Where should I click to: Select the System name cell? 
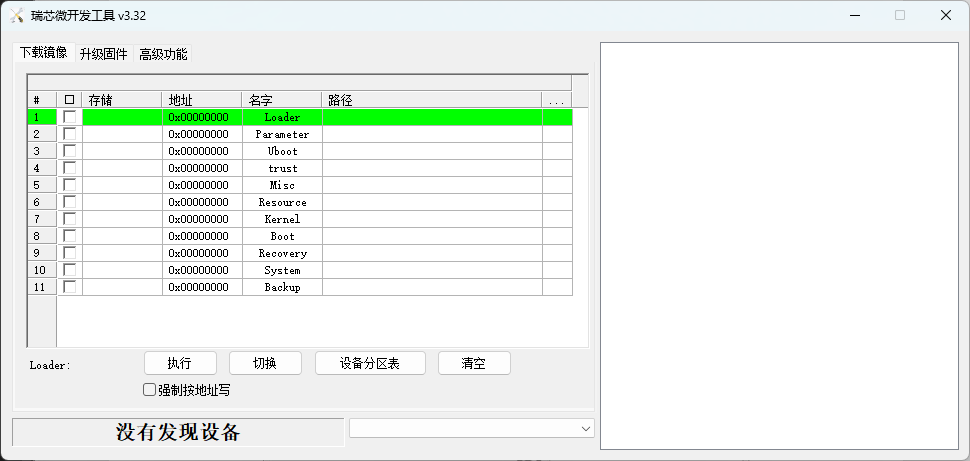pyautogui.click(x=282, y=270)
